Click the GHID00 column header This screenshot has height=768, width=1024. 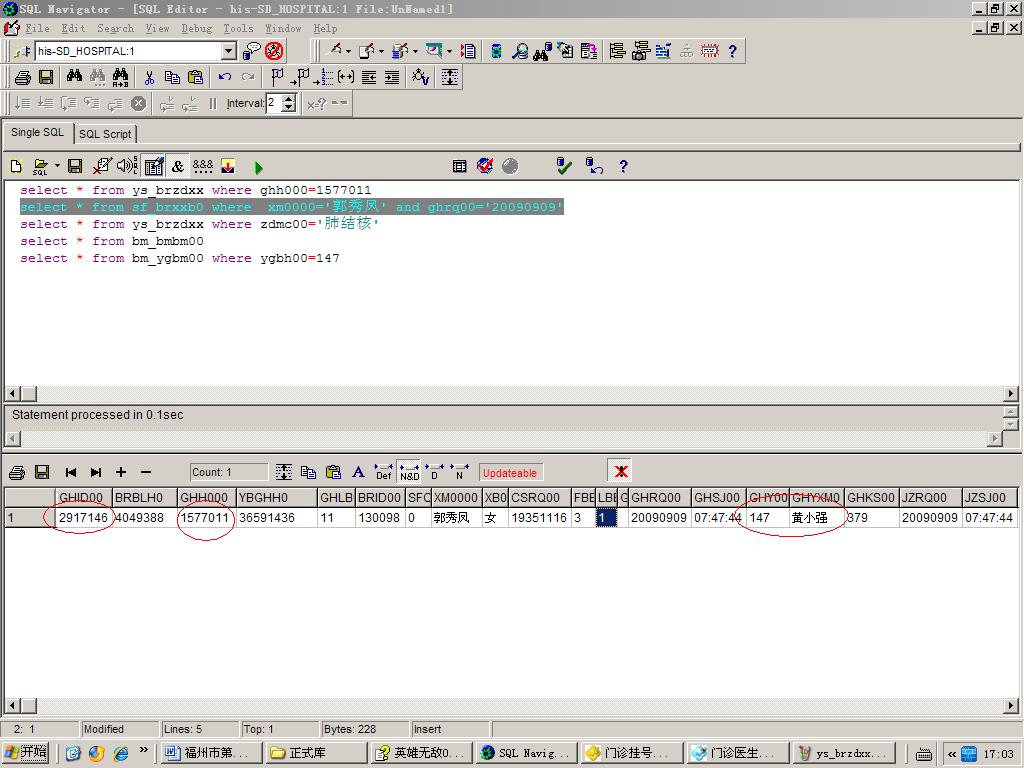pyautogui.click(x=84, y=498)
